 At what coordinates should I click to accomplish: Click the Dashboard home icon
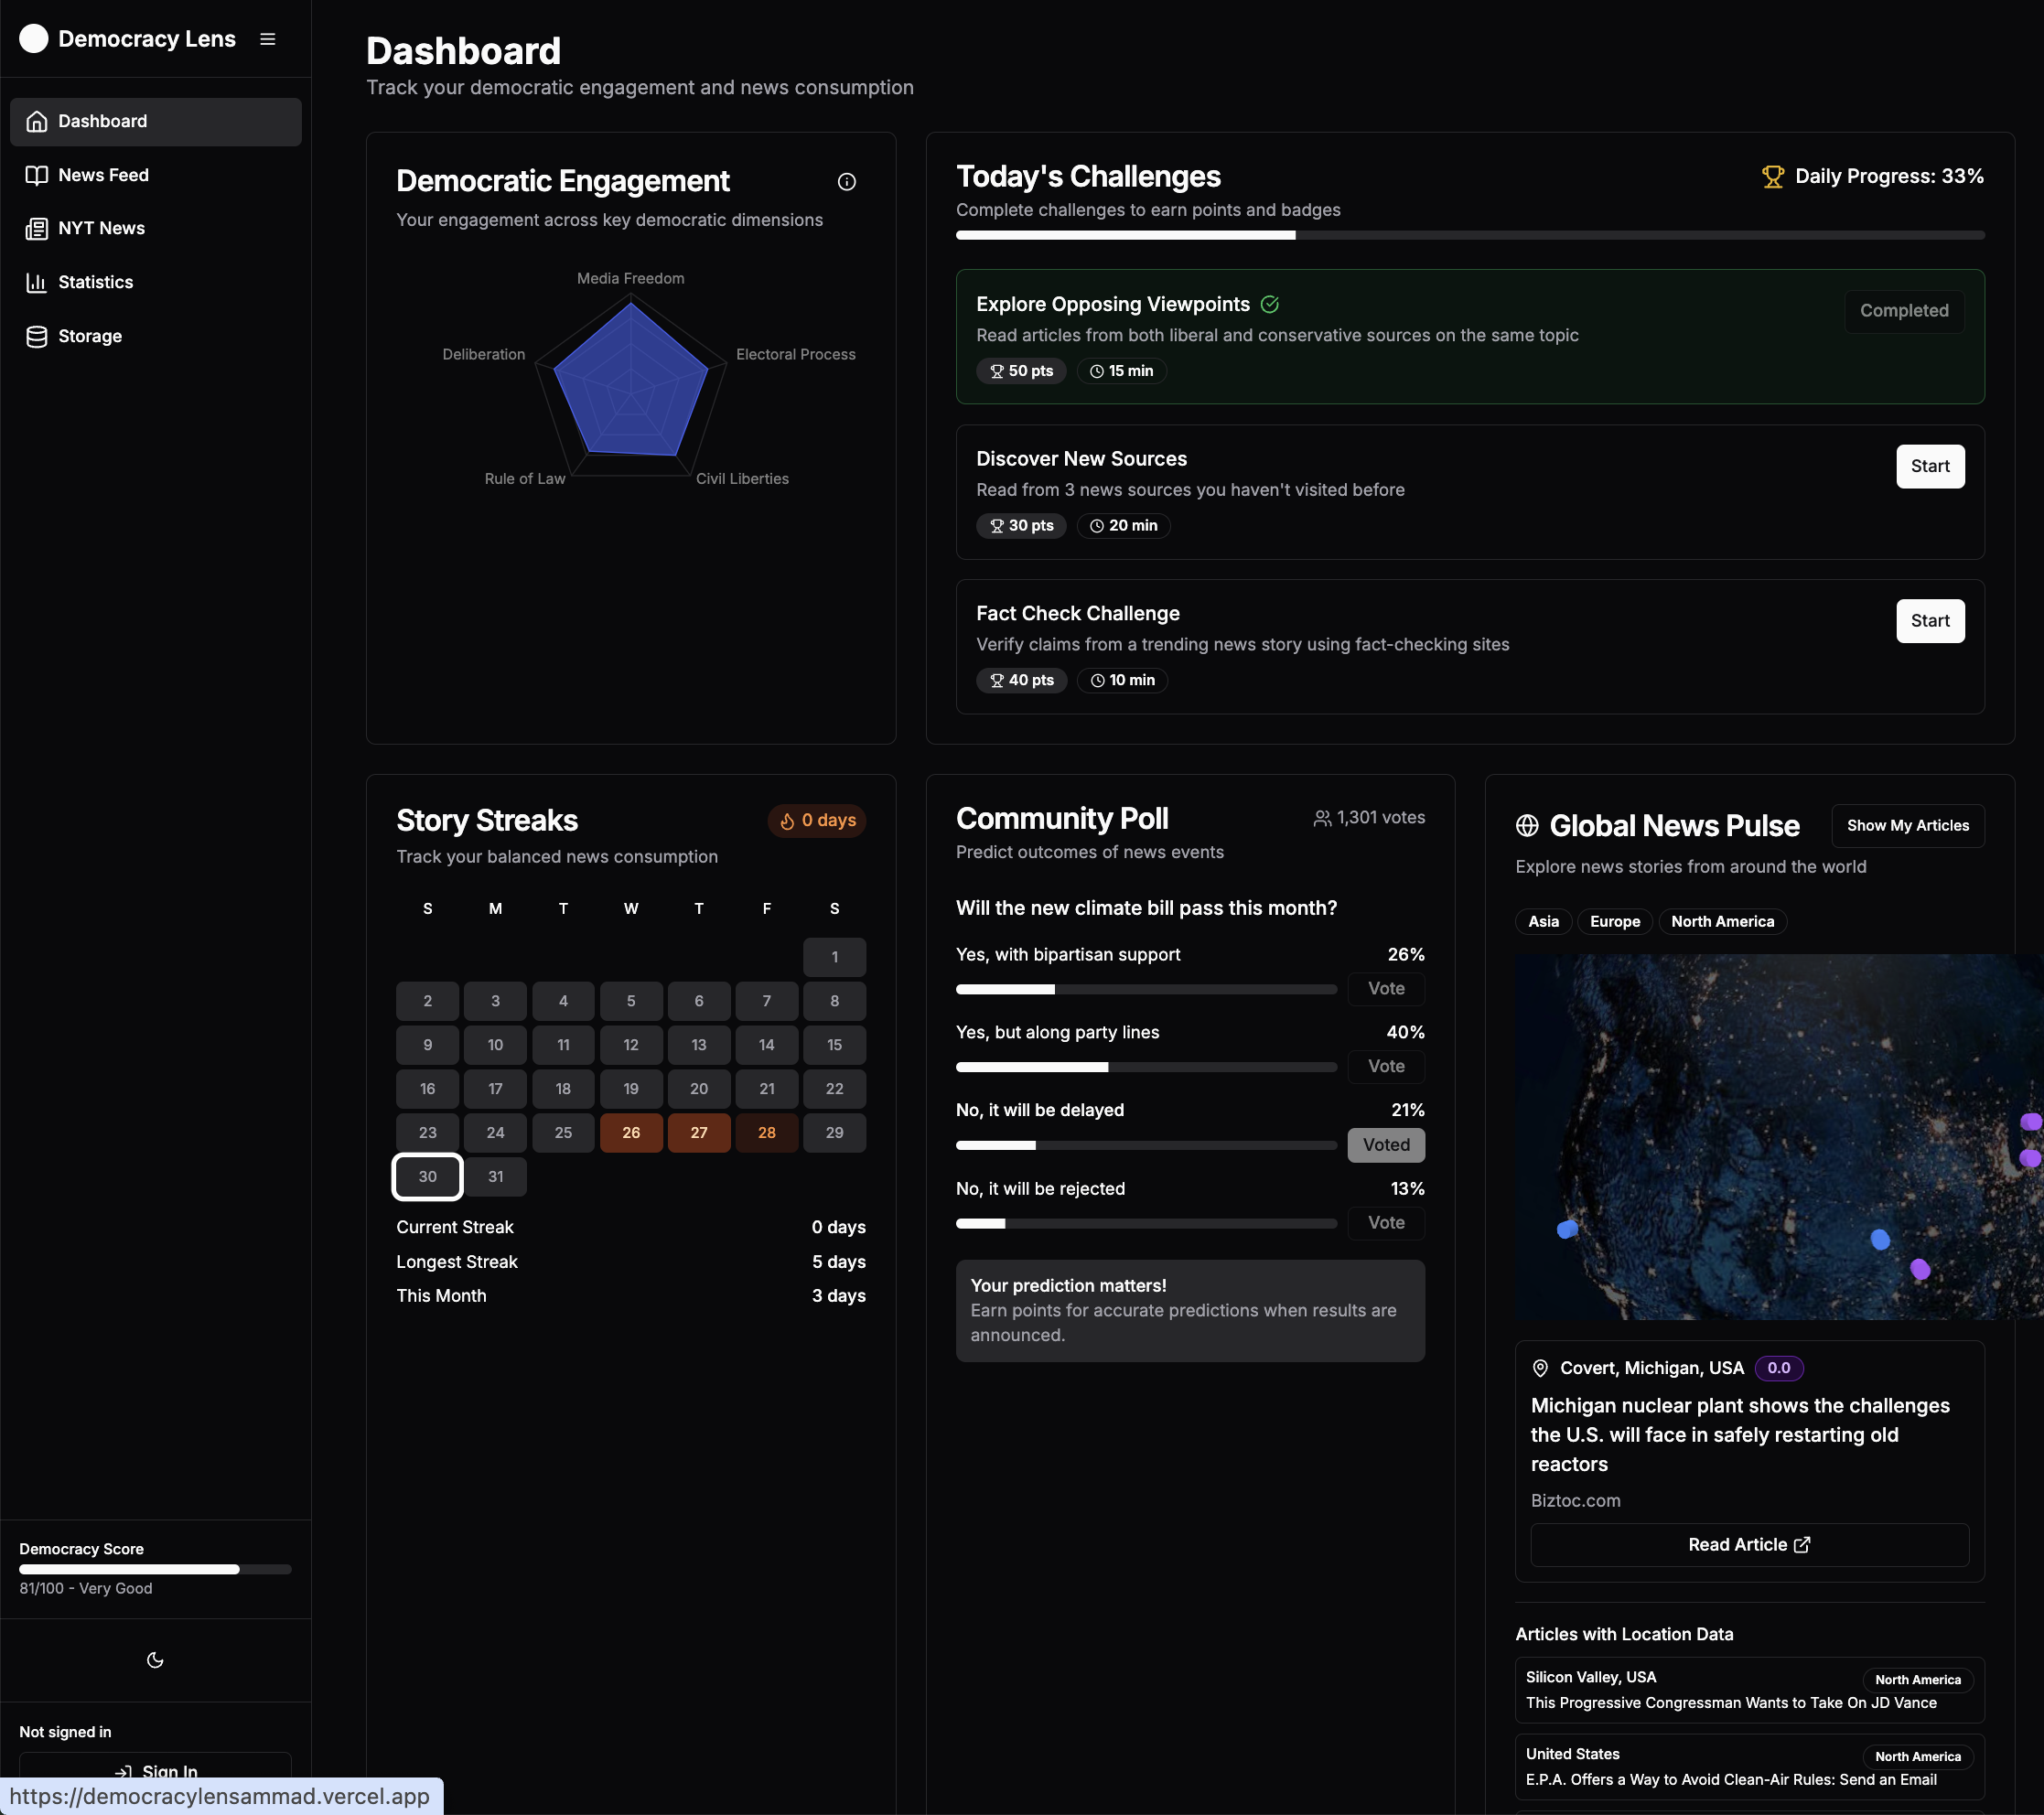37,121
